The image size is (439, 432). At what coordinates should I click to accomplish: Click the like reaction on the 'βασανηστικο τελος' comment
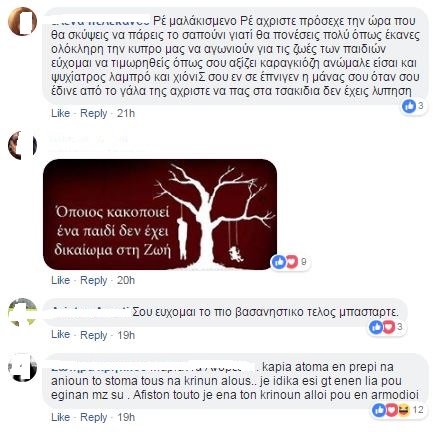(x=376, y=327)
